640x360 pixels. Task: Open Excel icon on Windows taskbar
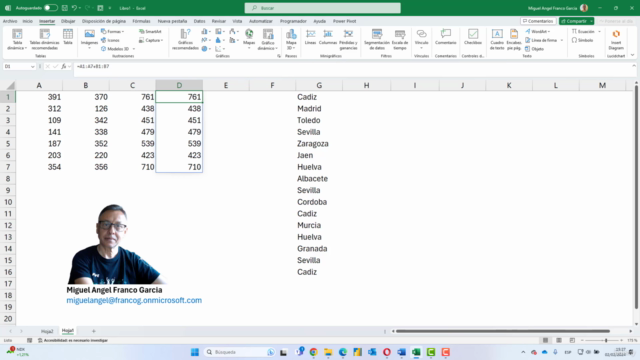416,352
